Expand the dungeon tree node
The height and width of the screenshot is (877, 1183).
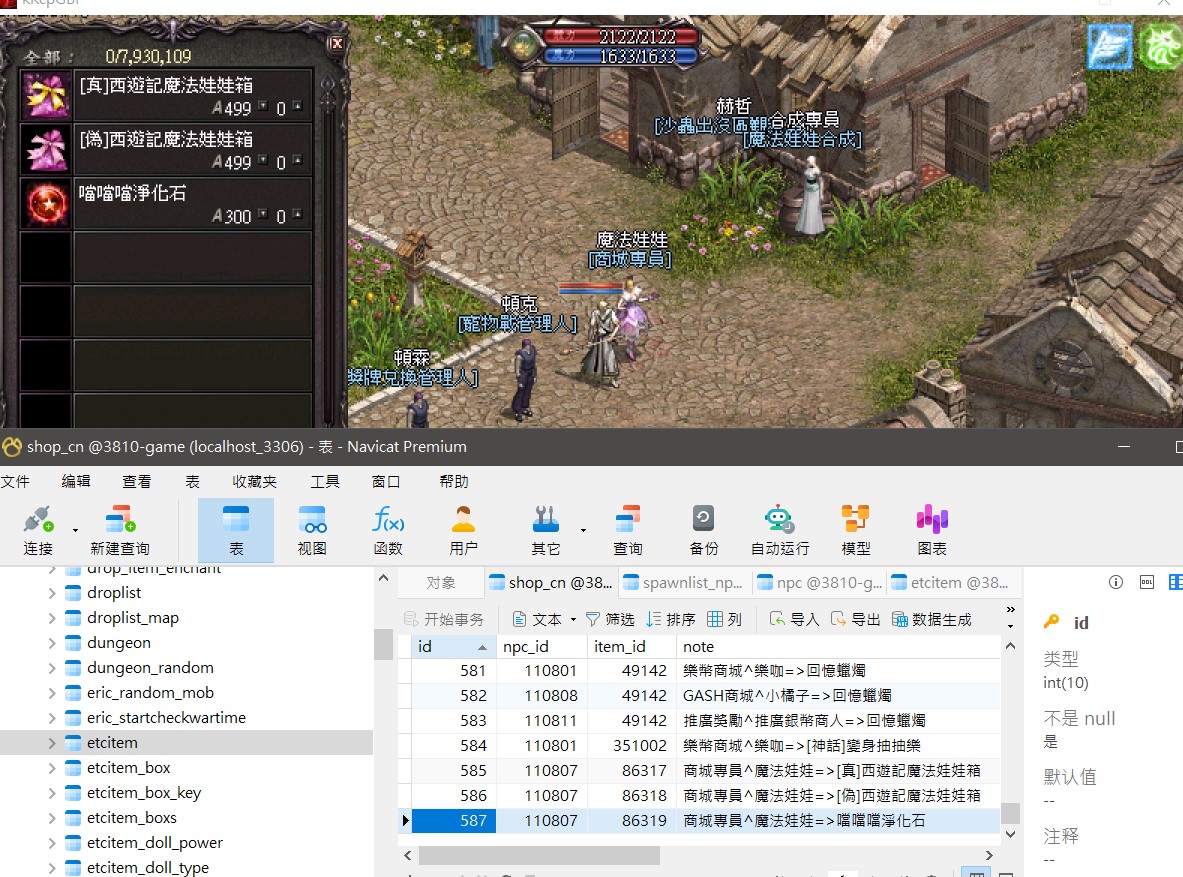pos(51,643)
